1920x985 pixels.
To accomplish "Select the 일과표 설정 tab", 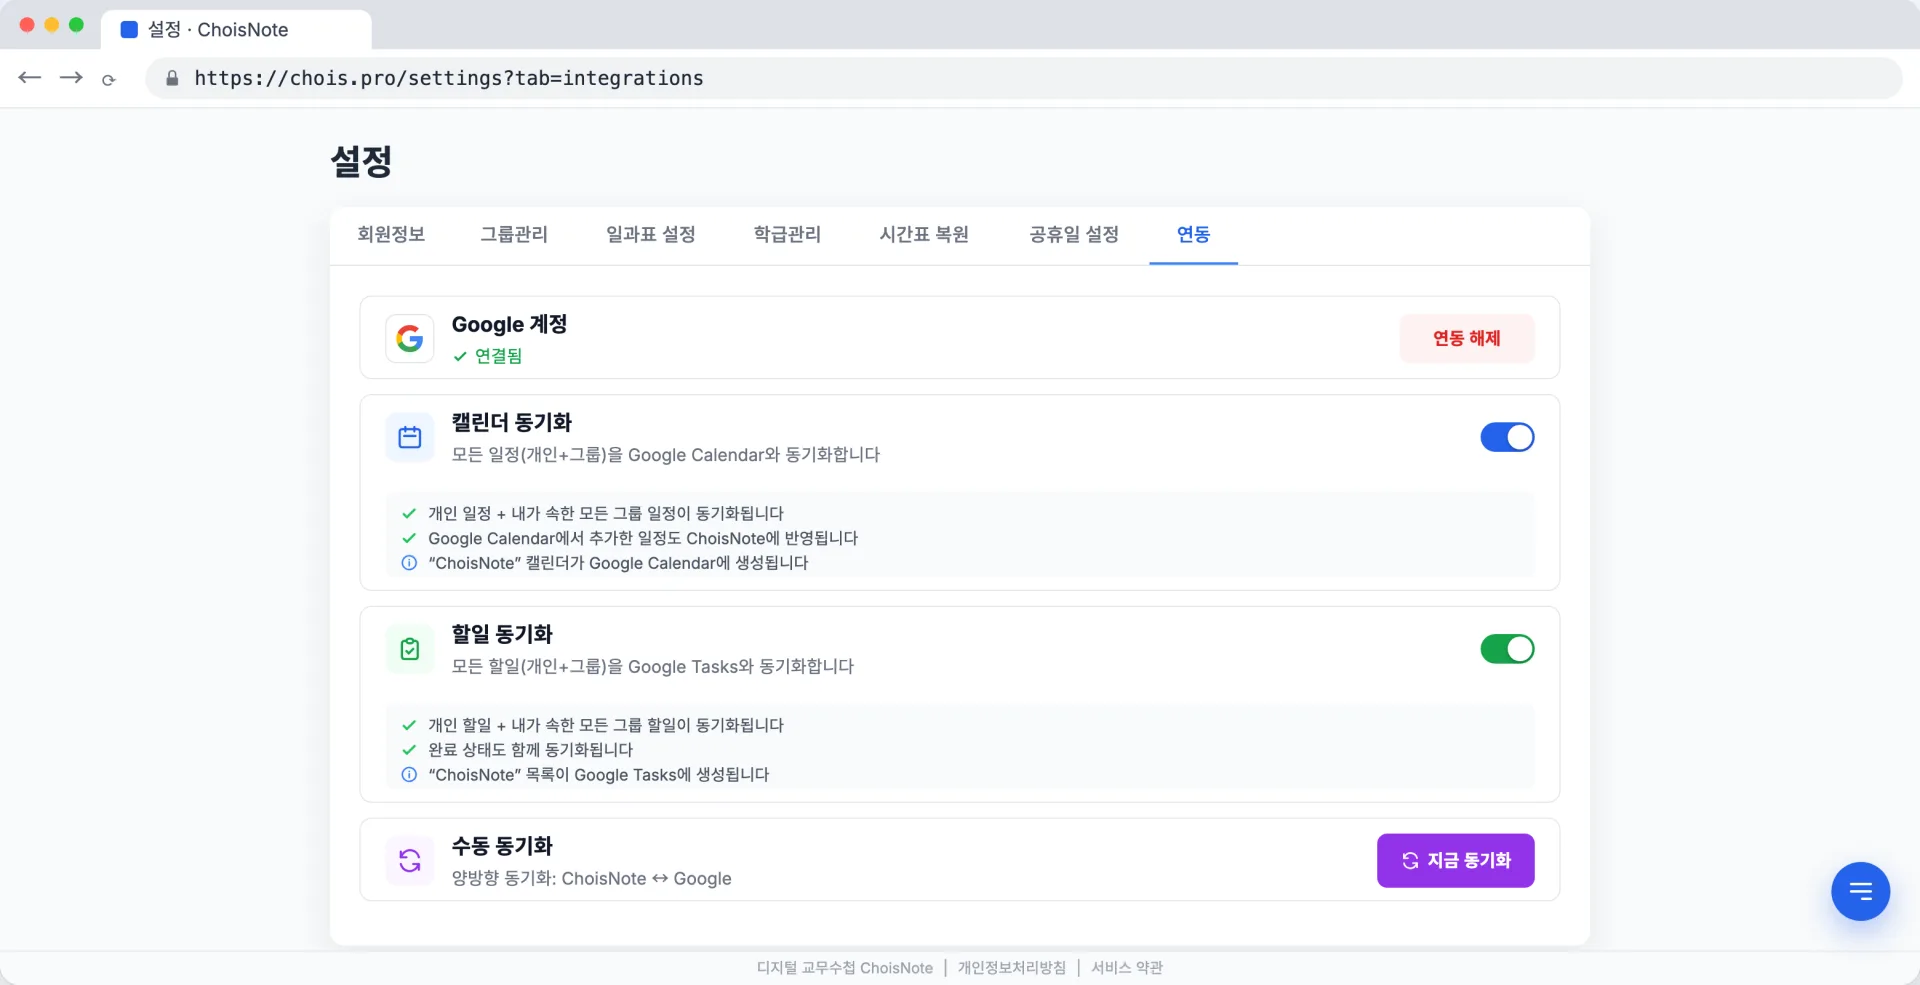I will click(x=651, y=235).
